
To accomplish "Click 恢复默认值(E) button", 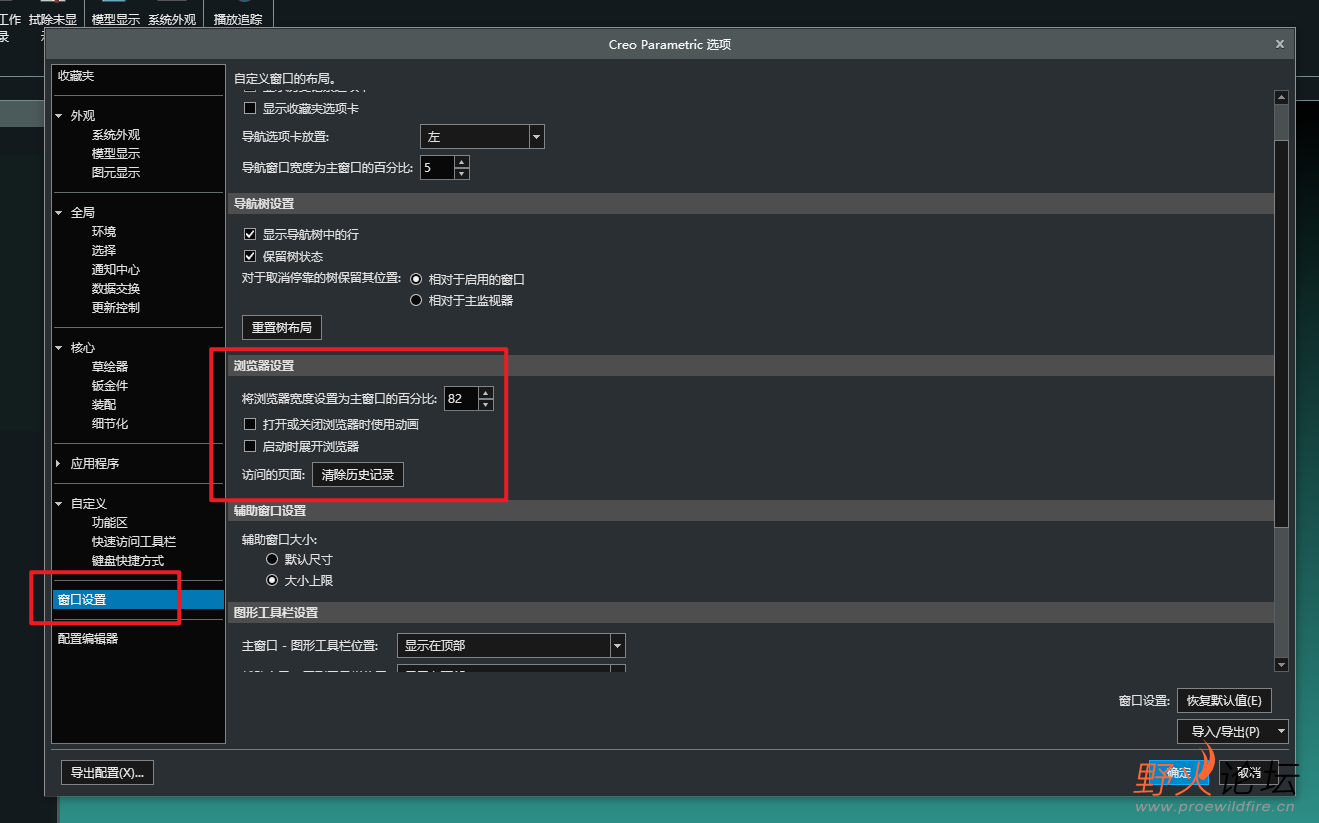I will 1224,700.
